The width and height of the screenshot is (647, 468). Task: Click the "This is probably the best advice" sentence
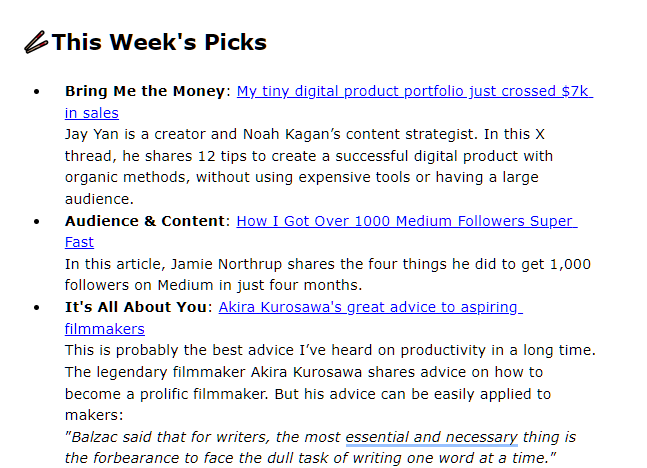(x=330, y=350)
